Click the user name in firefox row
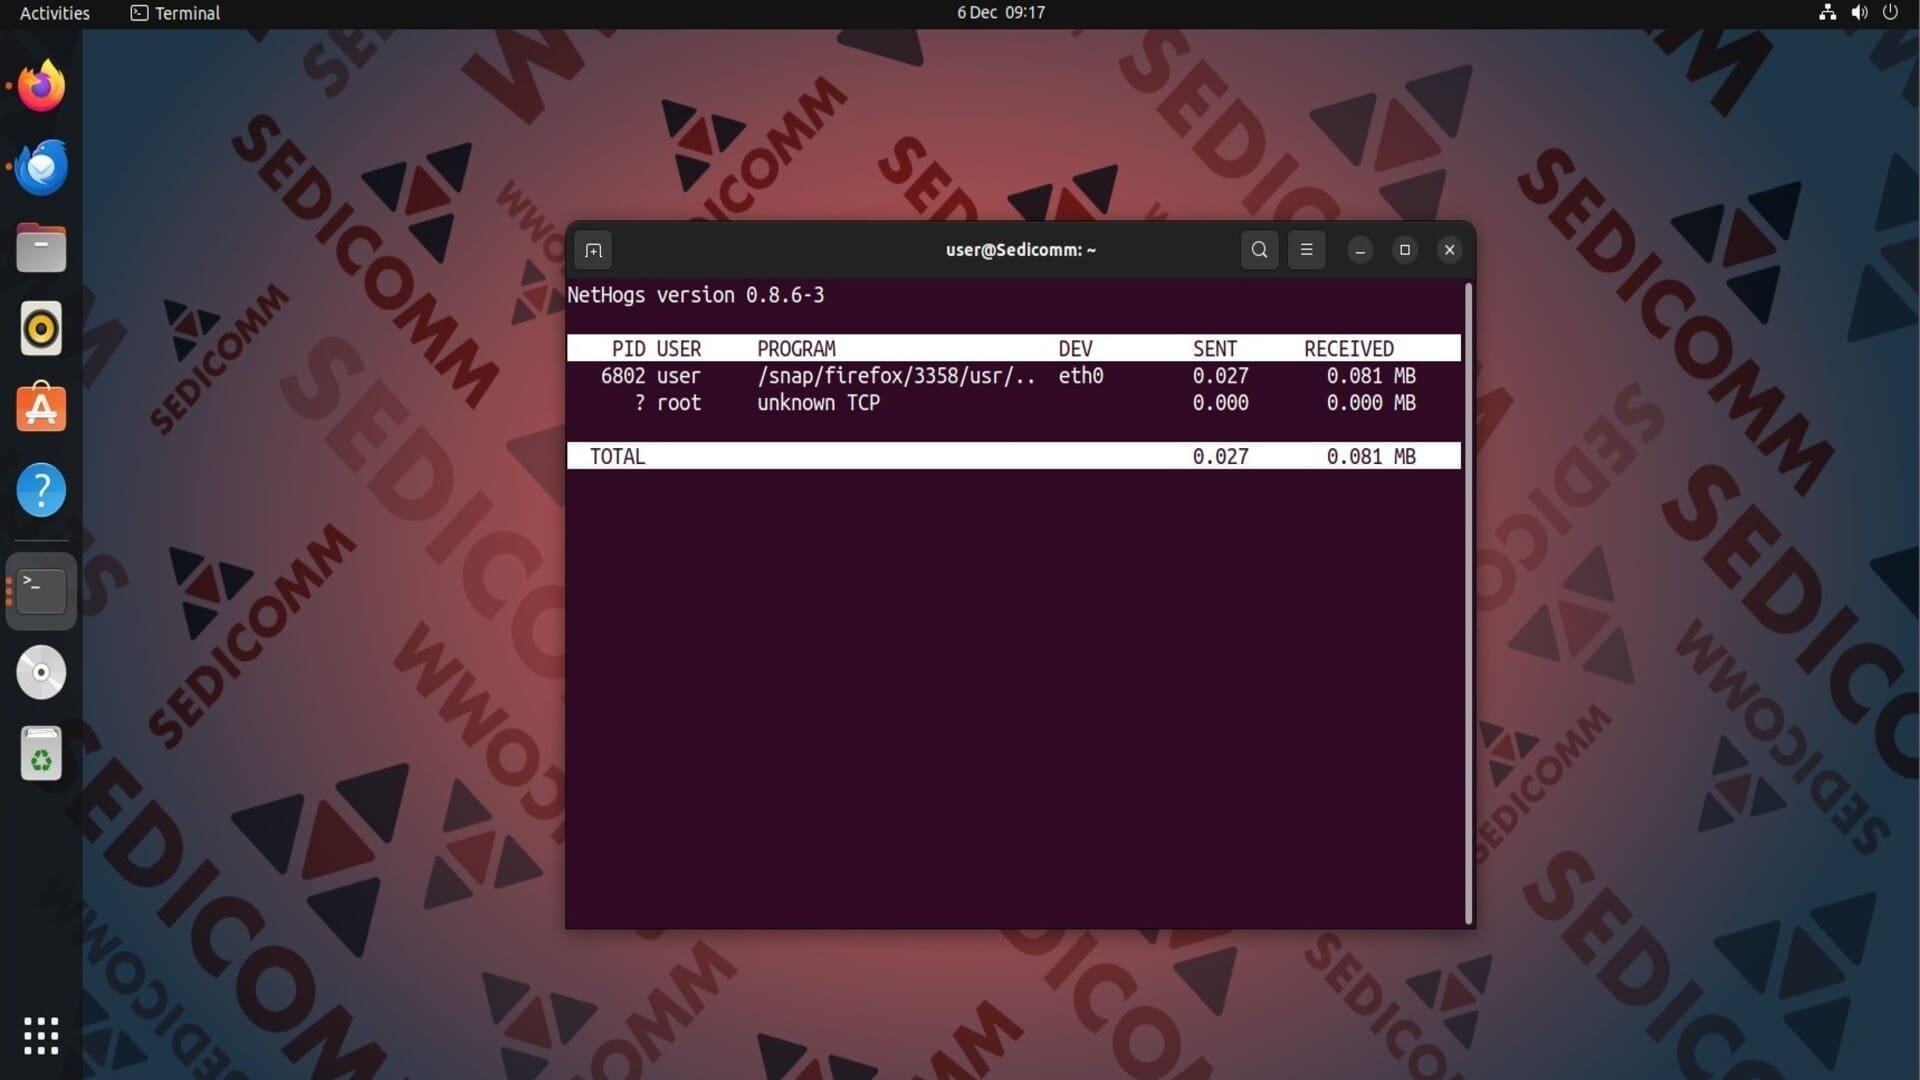 tap(679, 376)
